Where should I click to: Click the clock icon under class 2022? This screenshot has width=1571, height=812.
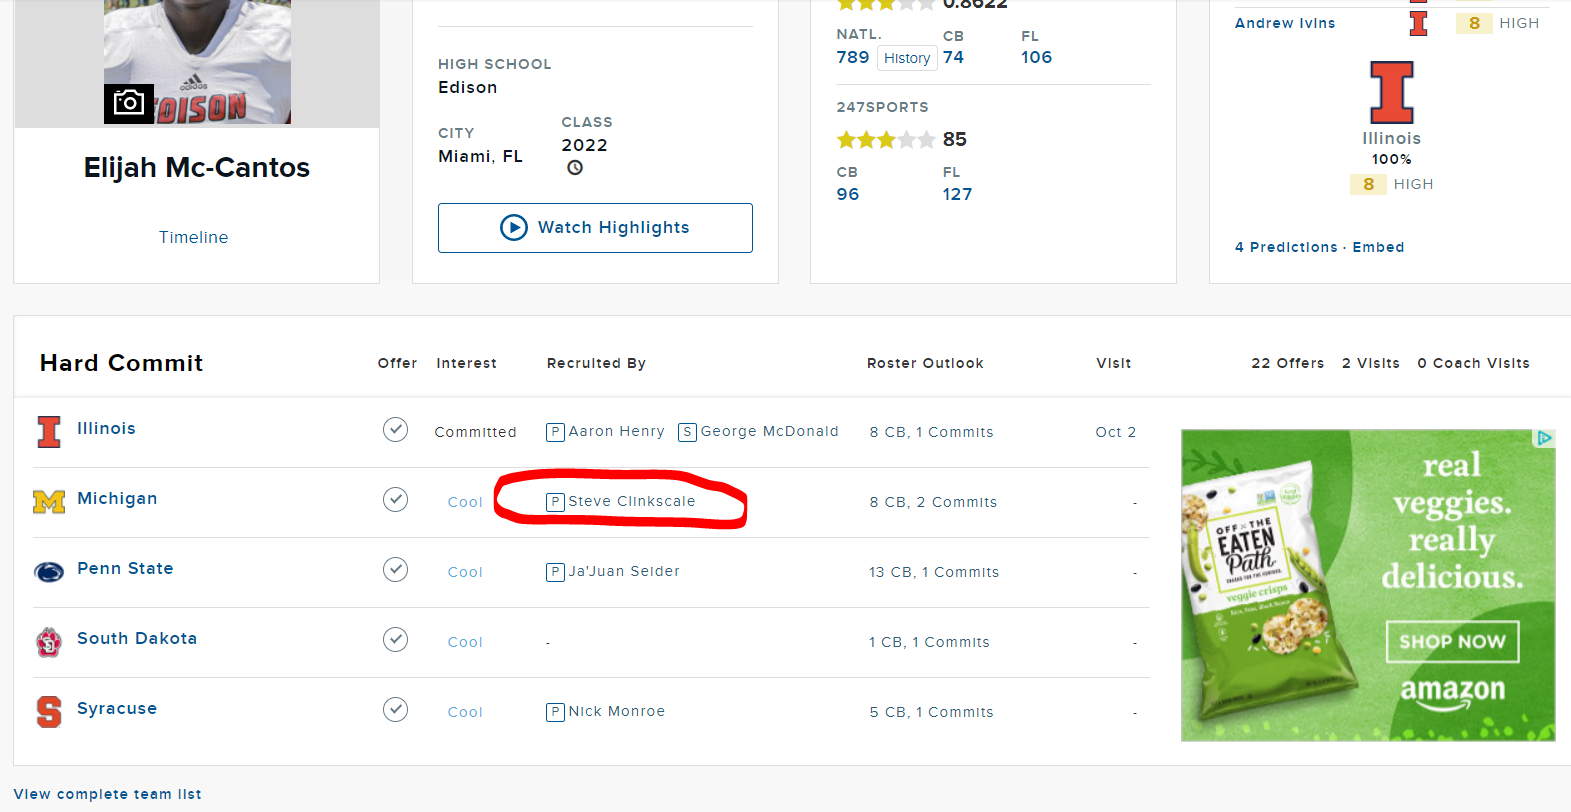(575, 168)
